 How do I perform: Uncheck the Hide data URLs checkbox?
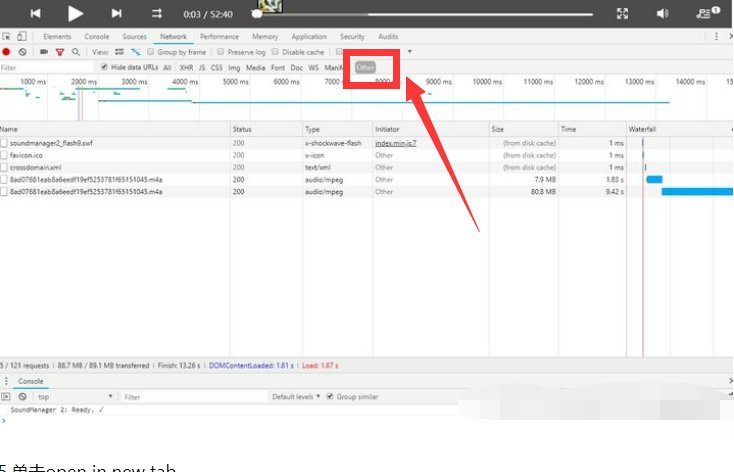105,67
